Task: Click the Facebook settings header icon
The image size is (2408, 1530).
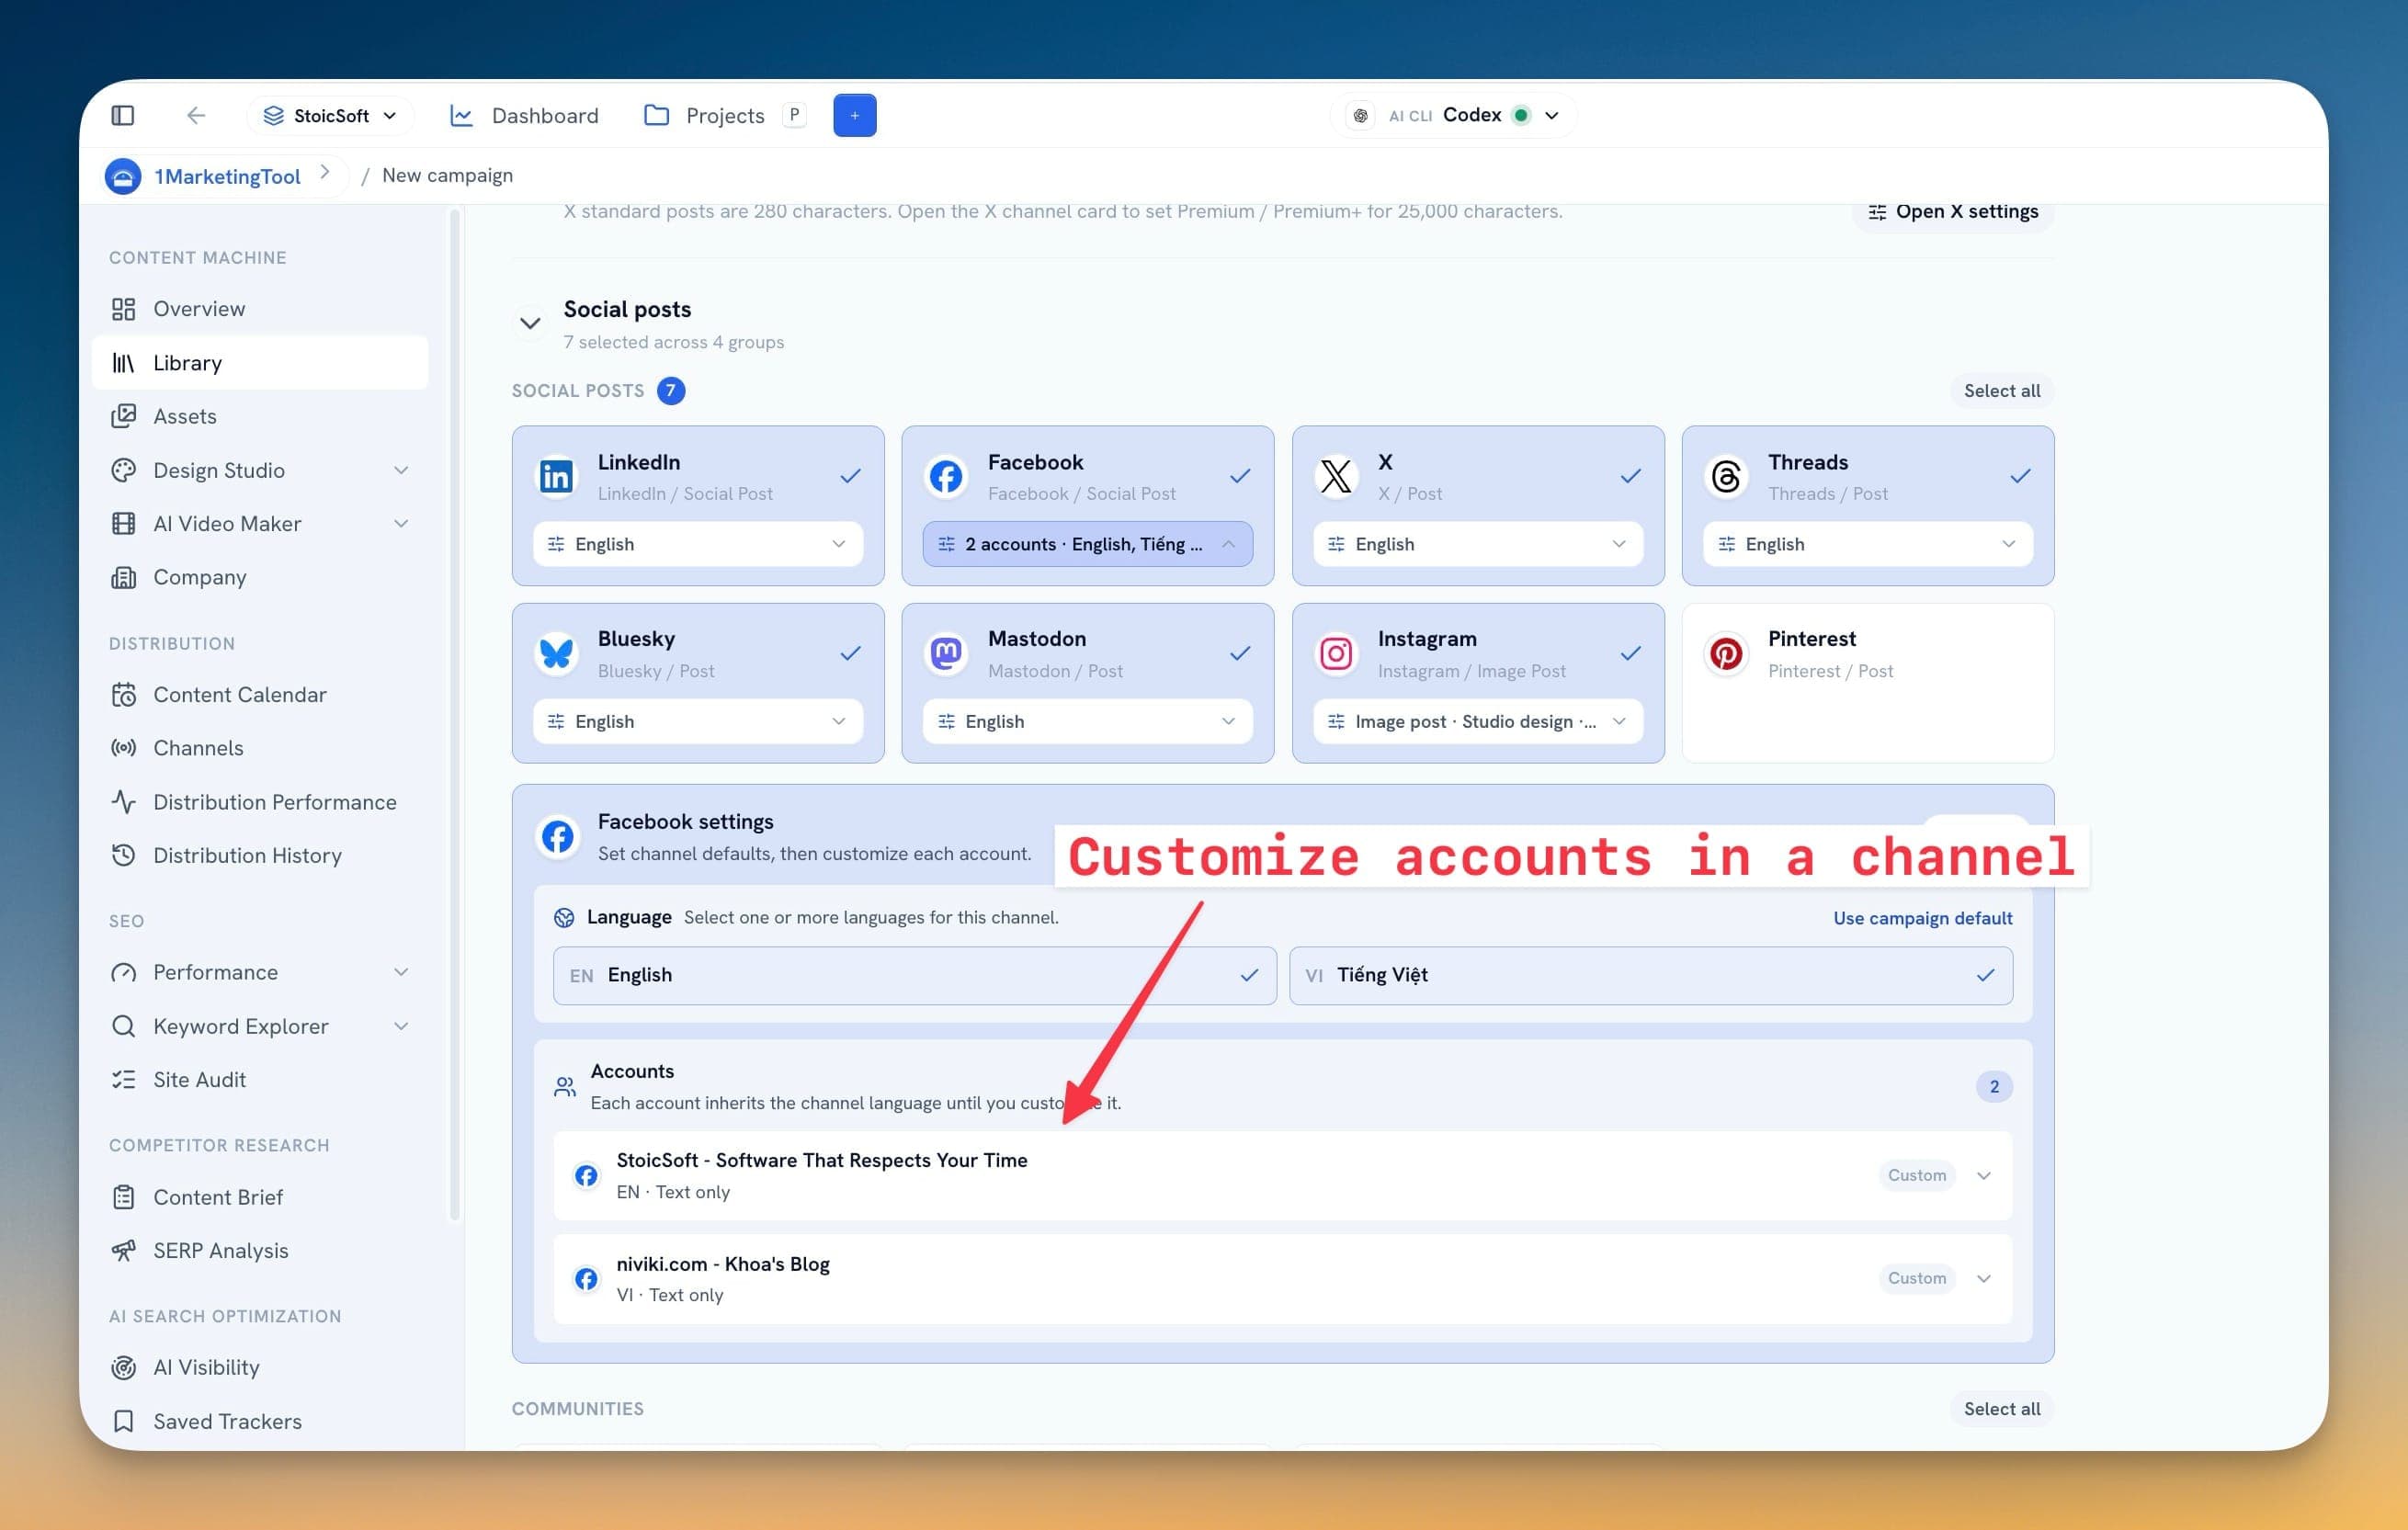Action: 557,836
